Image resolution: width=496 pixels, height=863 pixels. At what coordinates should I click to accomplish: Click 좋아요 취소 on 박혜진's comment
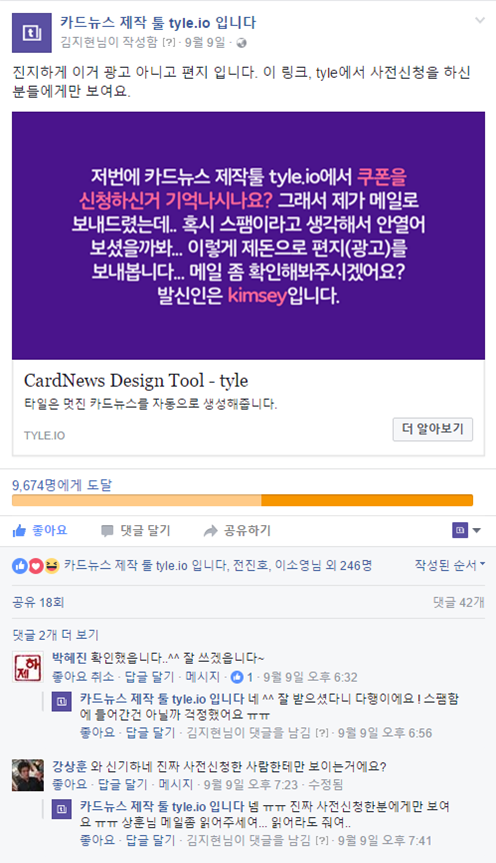[x=83, y=676]
